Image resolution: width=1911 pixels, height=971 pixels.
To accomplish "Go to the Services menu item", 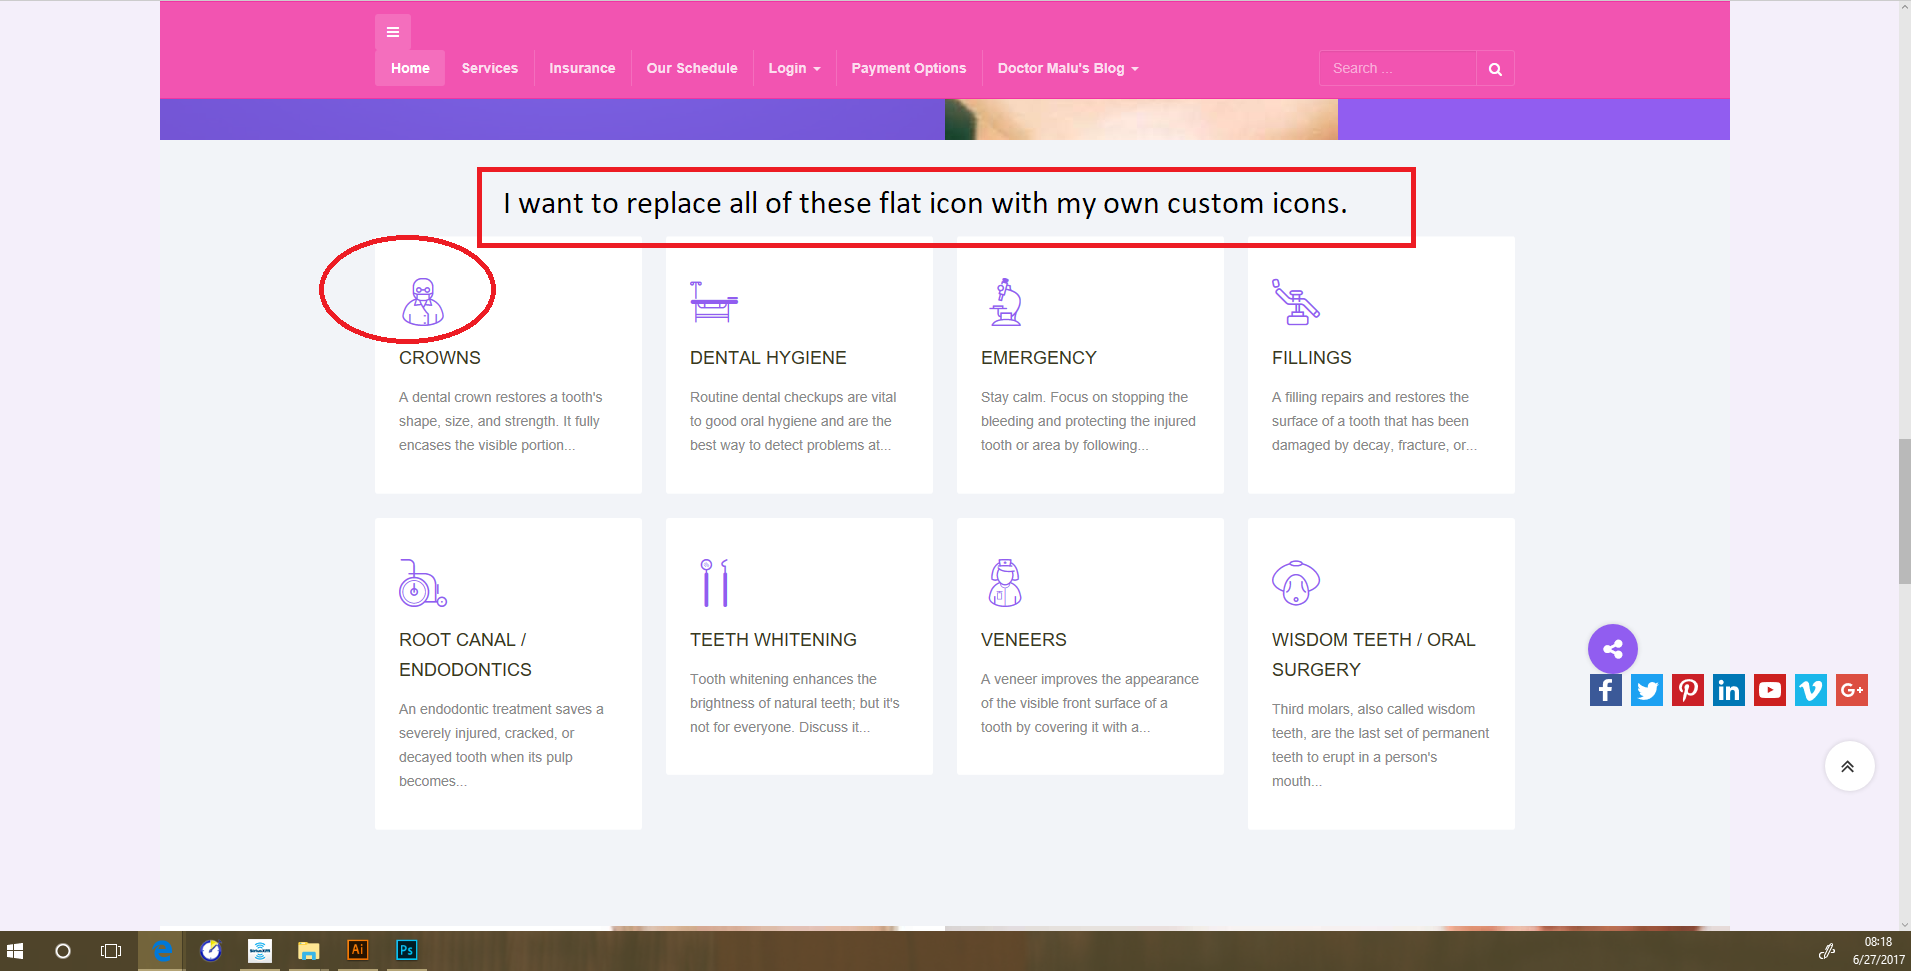I will 489,69.
